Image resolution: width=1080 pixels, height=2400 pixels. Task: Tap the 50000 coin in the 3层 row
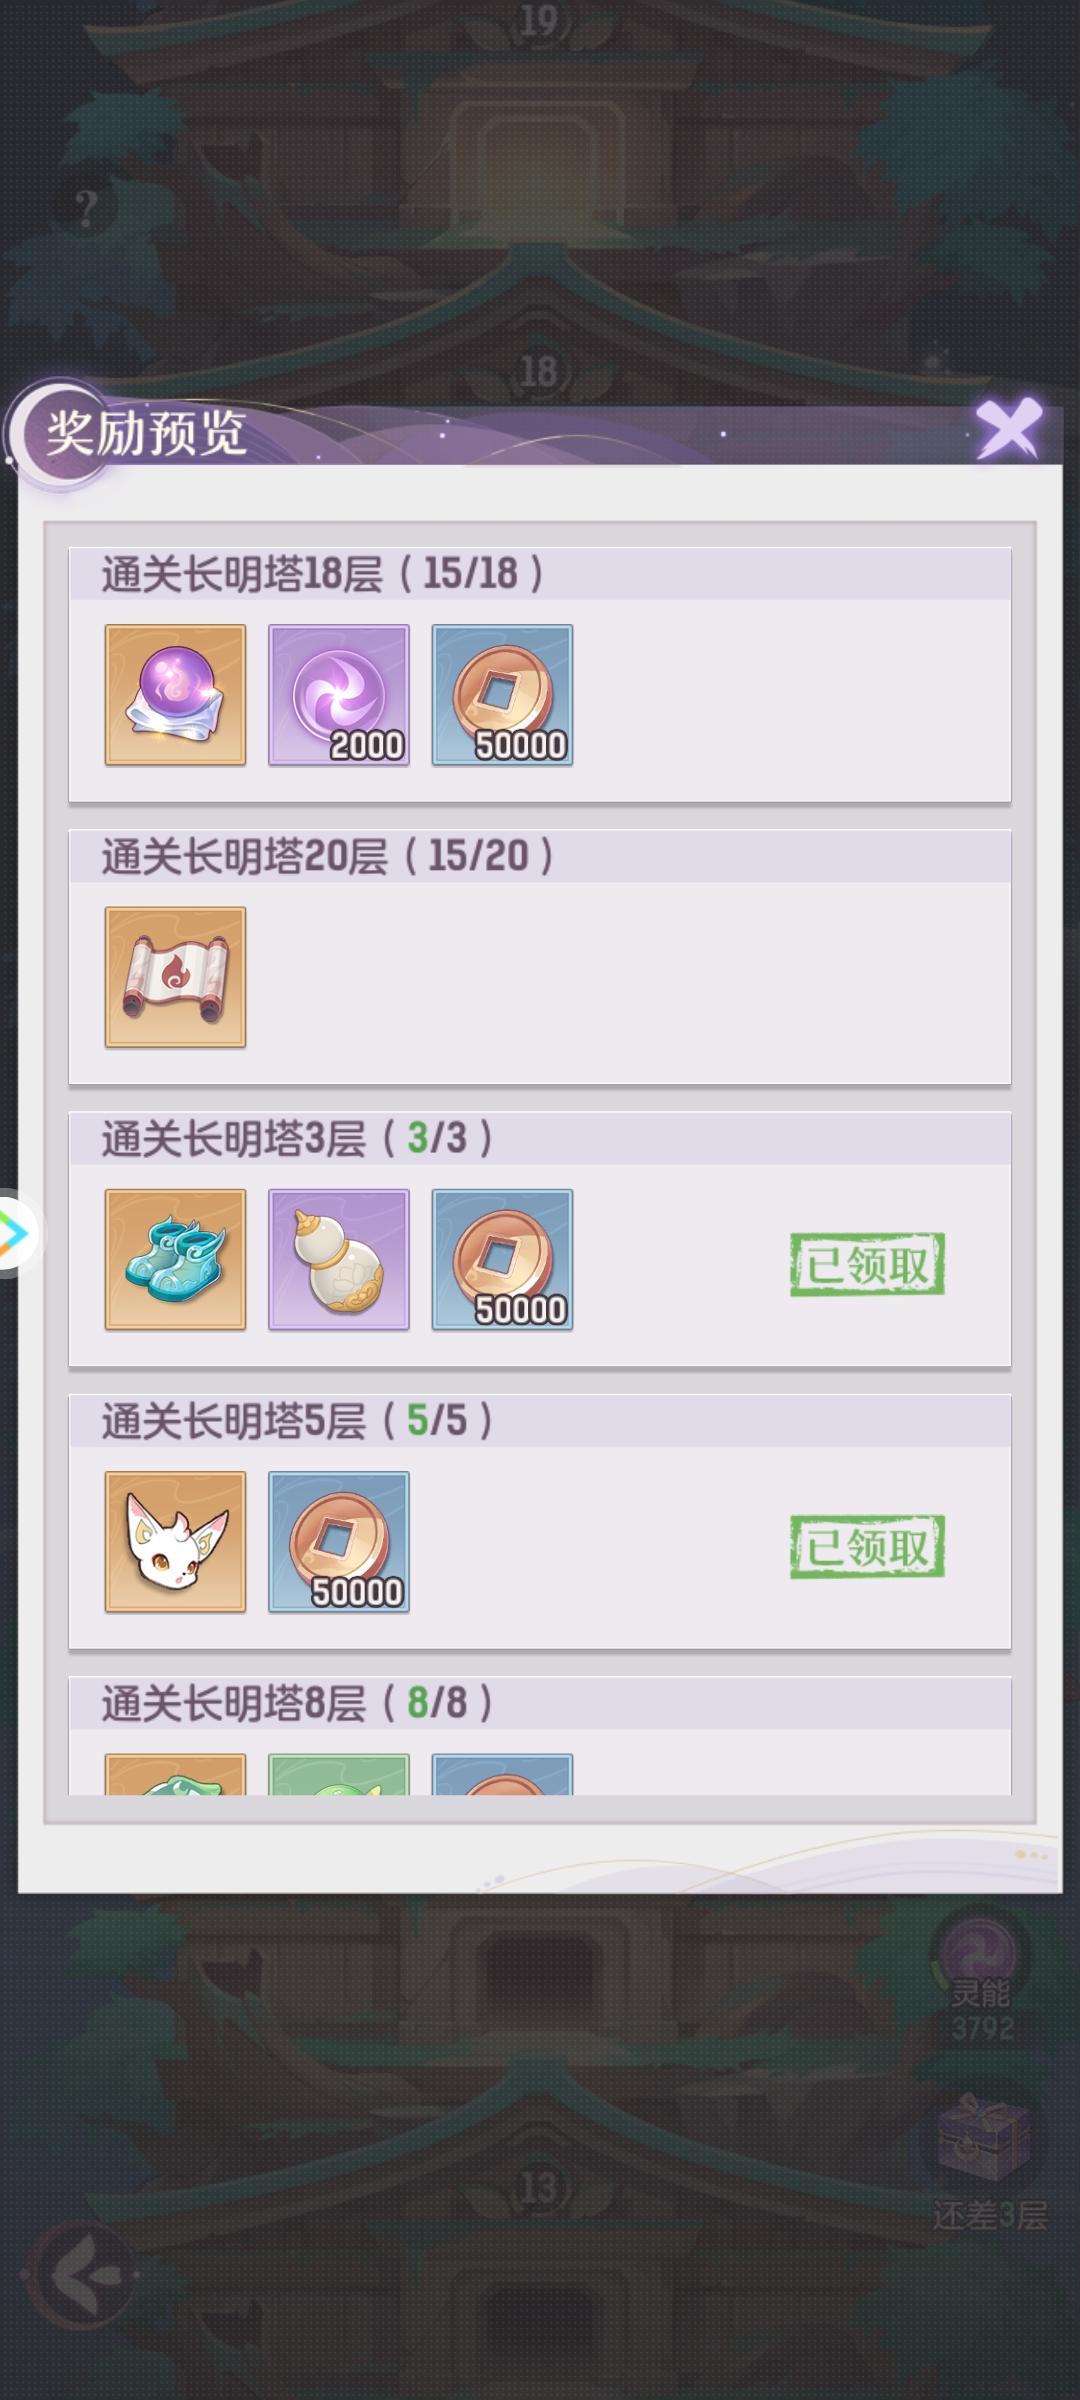(502, 1260)
